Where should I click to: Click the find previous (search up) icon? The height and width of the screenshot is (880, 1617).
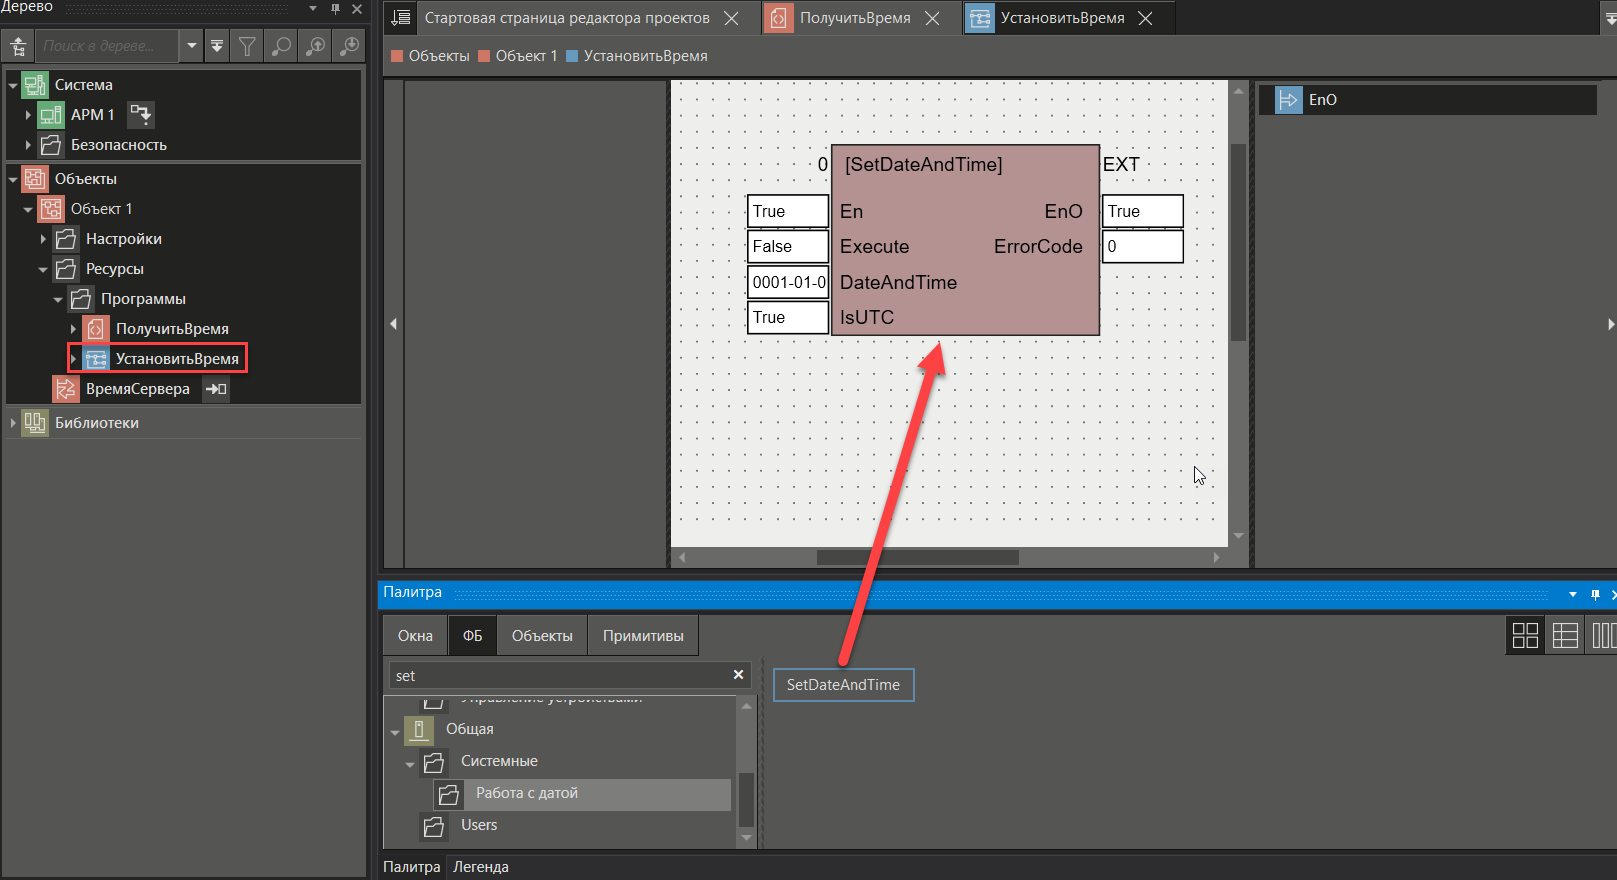tap(316, 46)
